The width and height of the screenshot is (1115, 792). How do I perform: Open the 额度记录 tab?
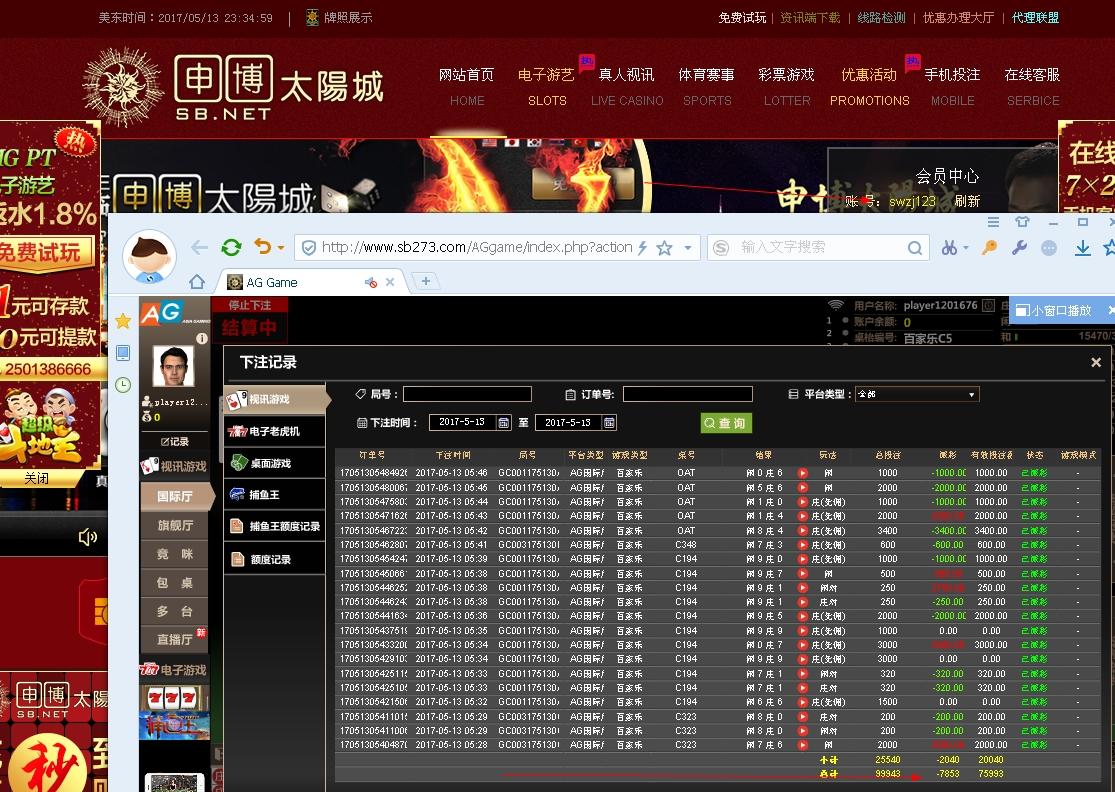pos(275,560)
